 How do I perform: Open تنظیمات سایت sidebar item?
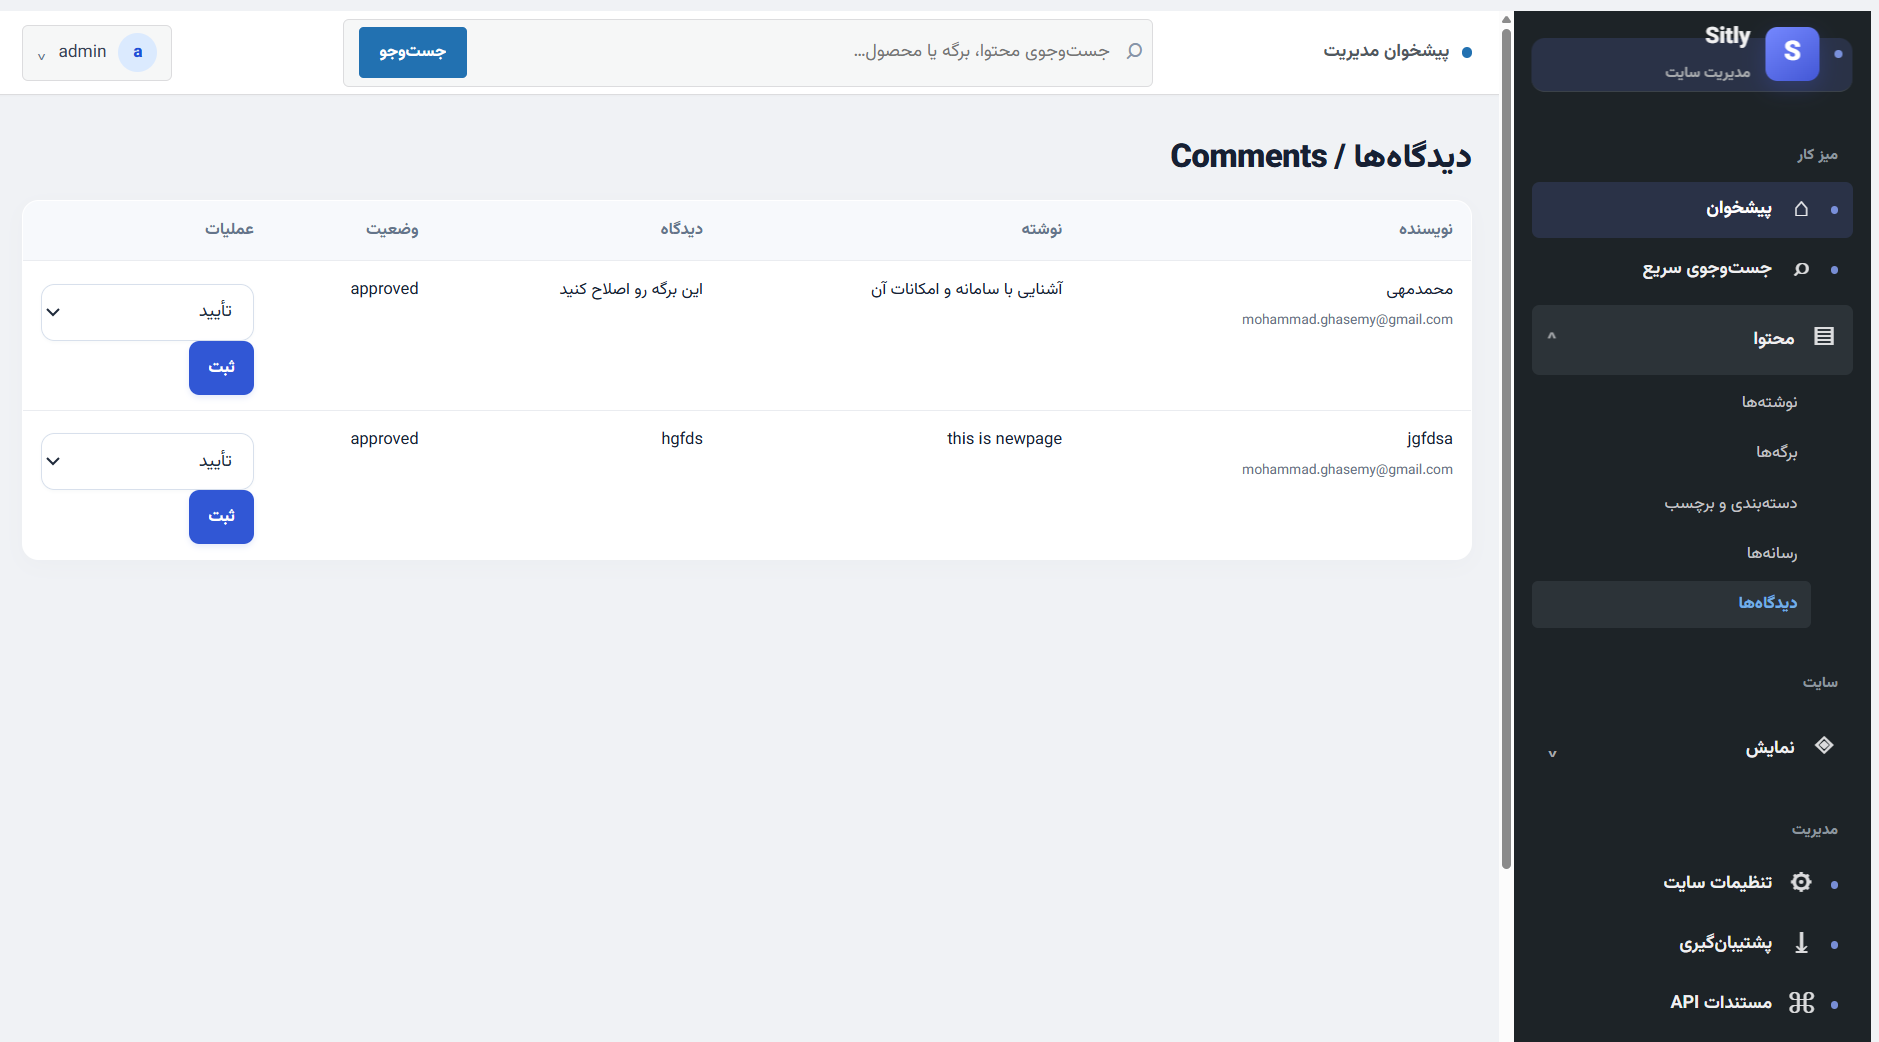(x=1692, y=883)
